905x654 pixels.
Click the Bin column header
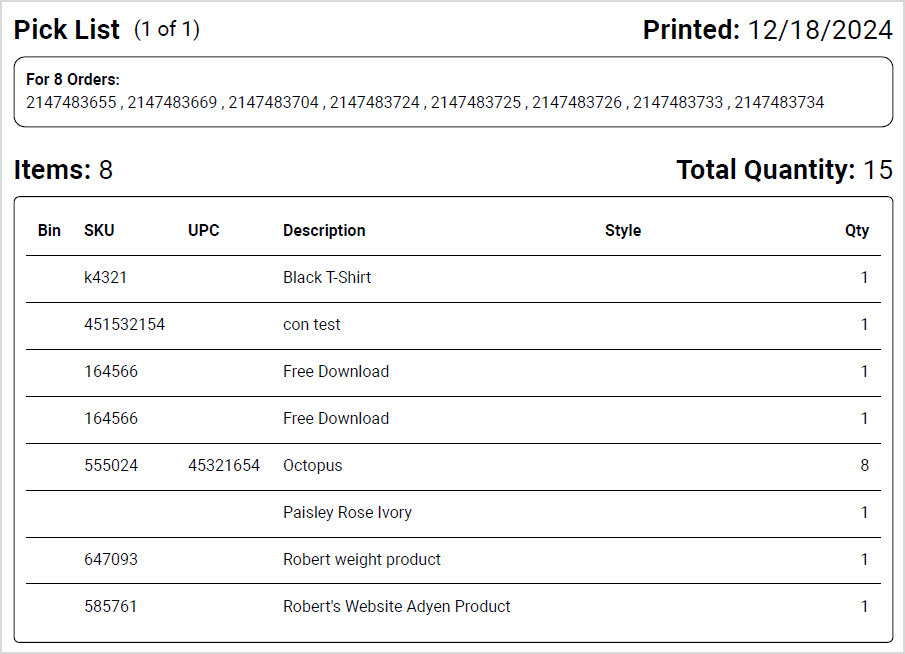(x=49, y=230)
